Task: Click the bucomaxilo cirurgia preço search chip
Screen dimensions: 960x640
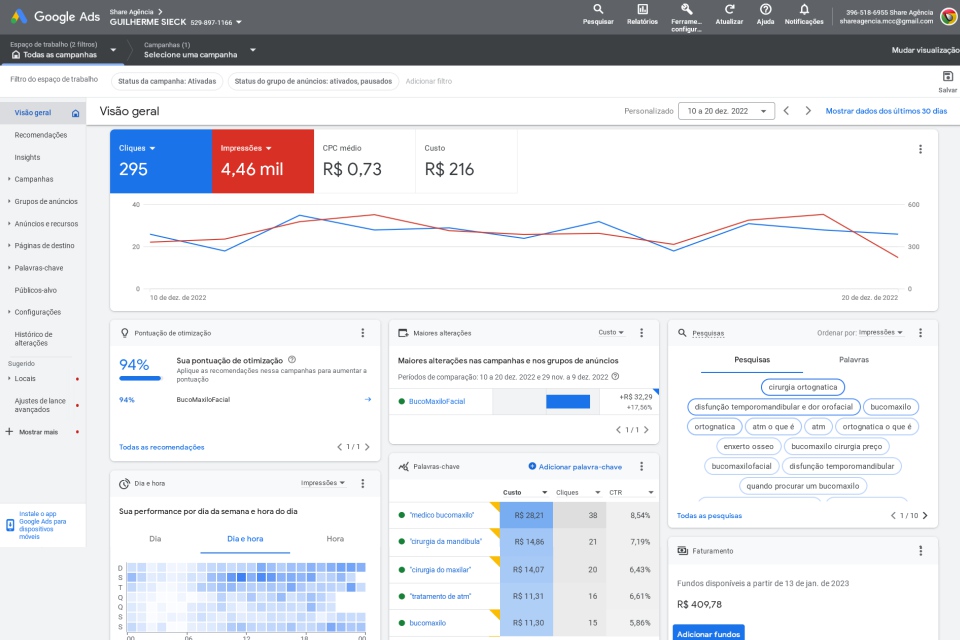Action: pos(836,446)
